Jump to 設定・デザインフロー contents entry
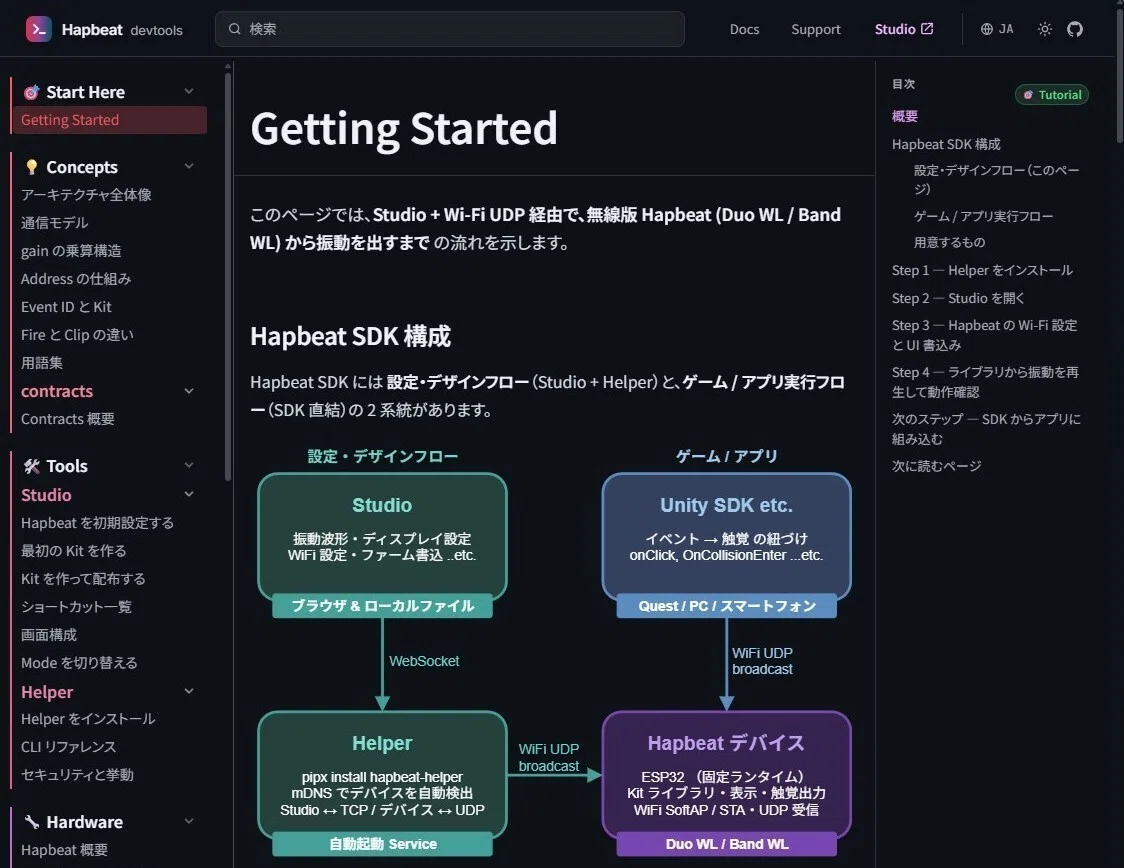The image size is (1124, 868). click(x=996, y=179)
